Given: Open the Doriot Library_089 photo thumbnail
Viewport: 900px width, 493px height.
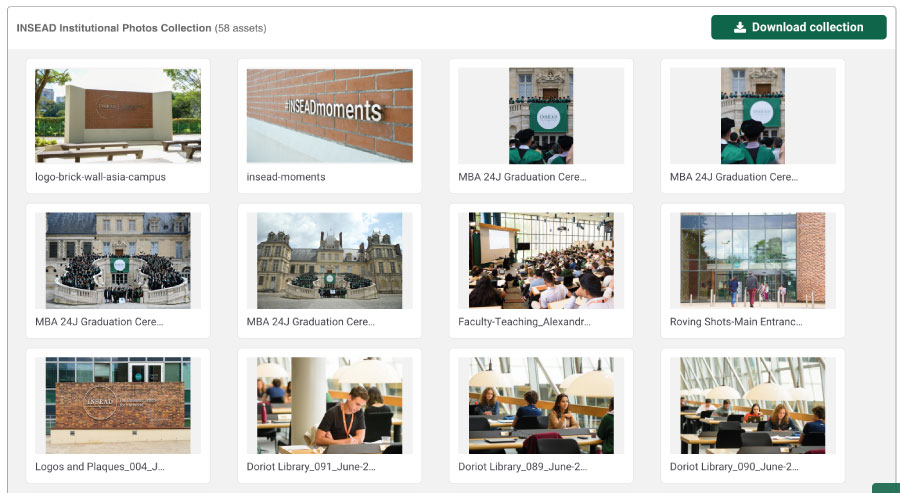Looking at the screenshot, I should point(541,405).
